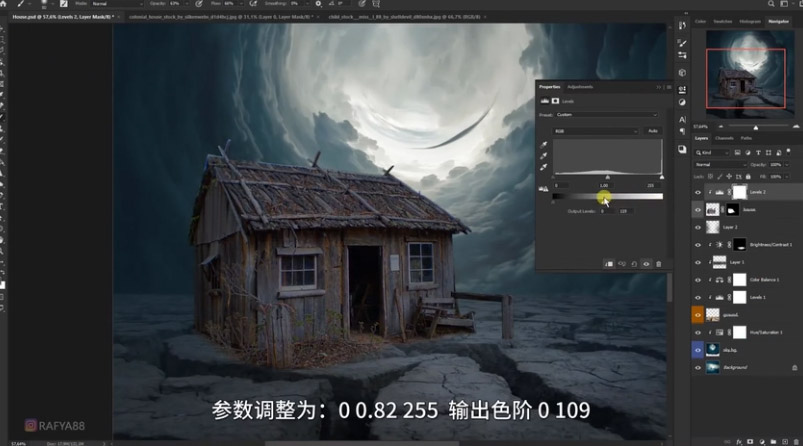The image size is (803, 446).
Task: Click the white point eyedropper in Properties
Action: [x=544, y=166]
